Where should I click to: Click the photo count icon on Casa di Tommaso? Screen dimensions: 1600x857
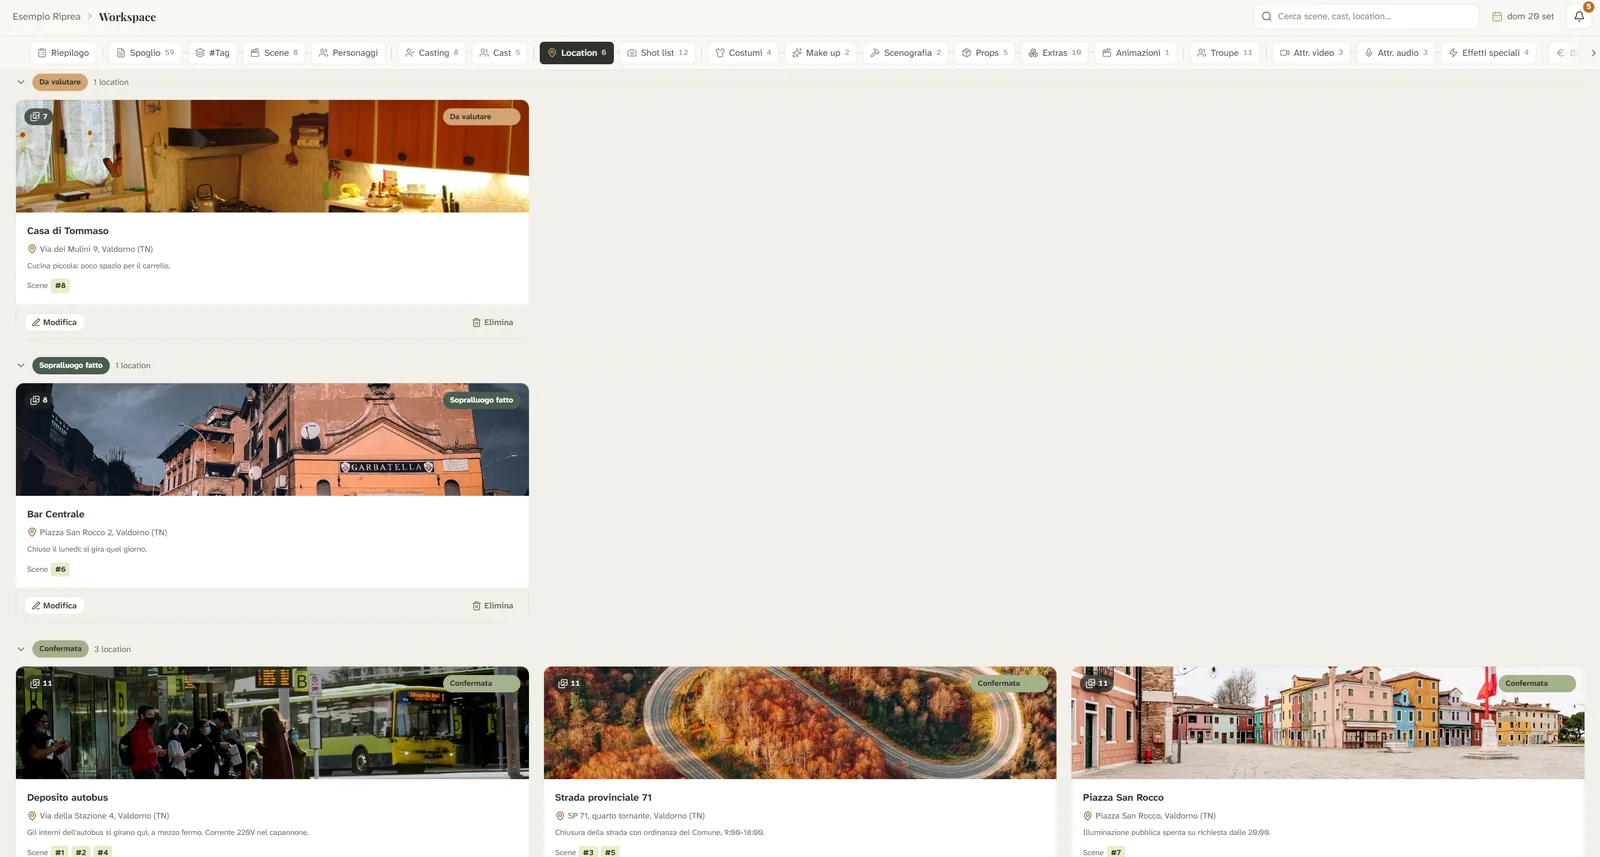click(x=35, y=117)
